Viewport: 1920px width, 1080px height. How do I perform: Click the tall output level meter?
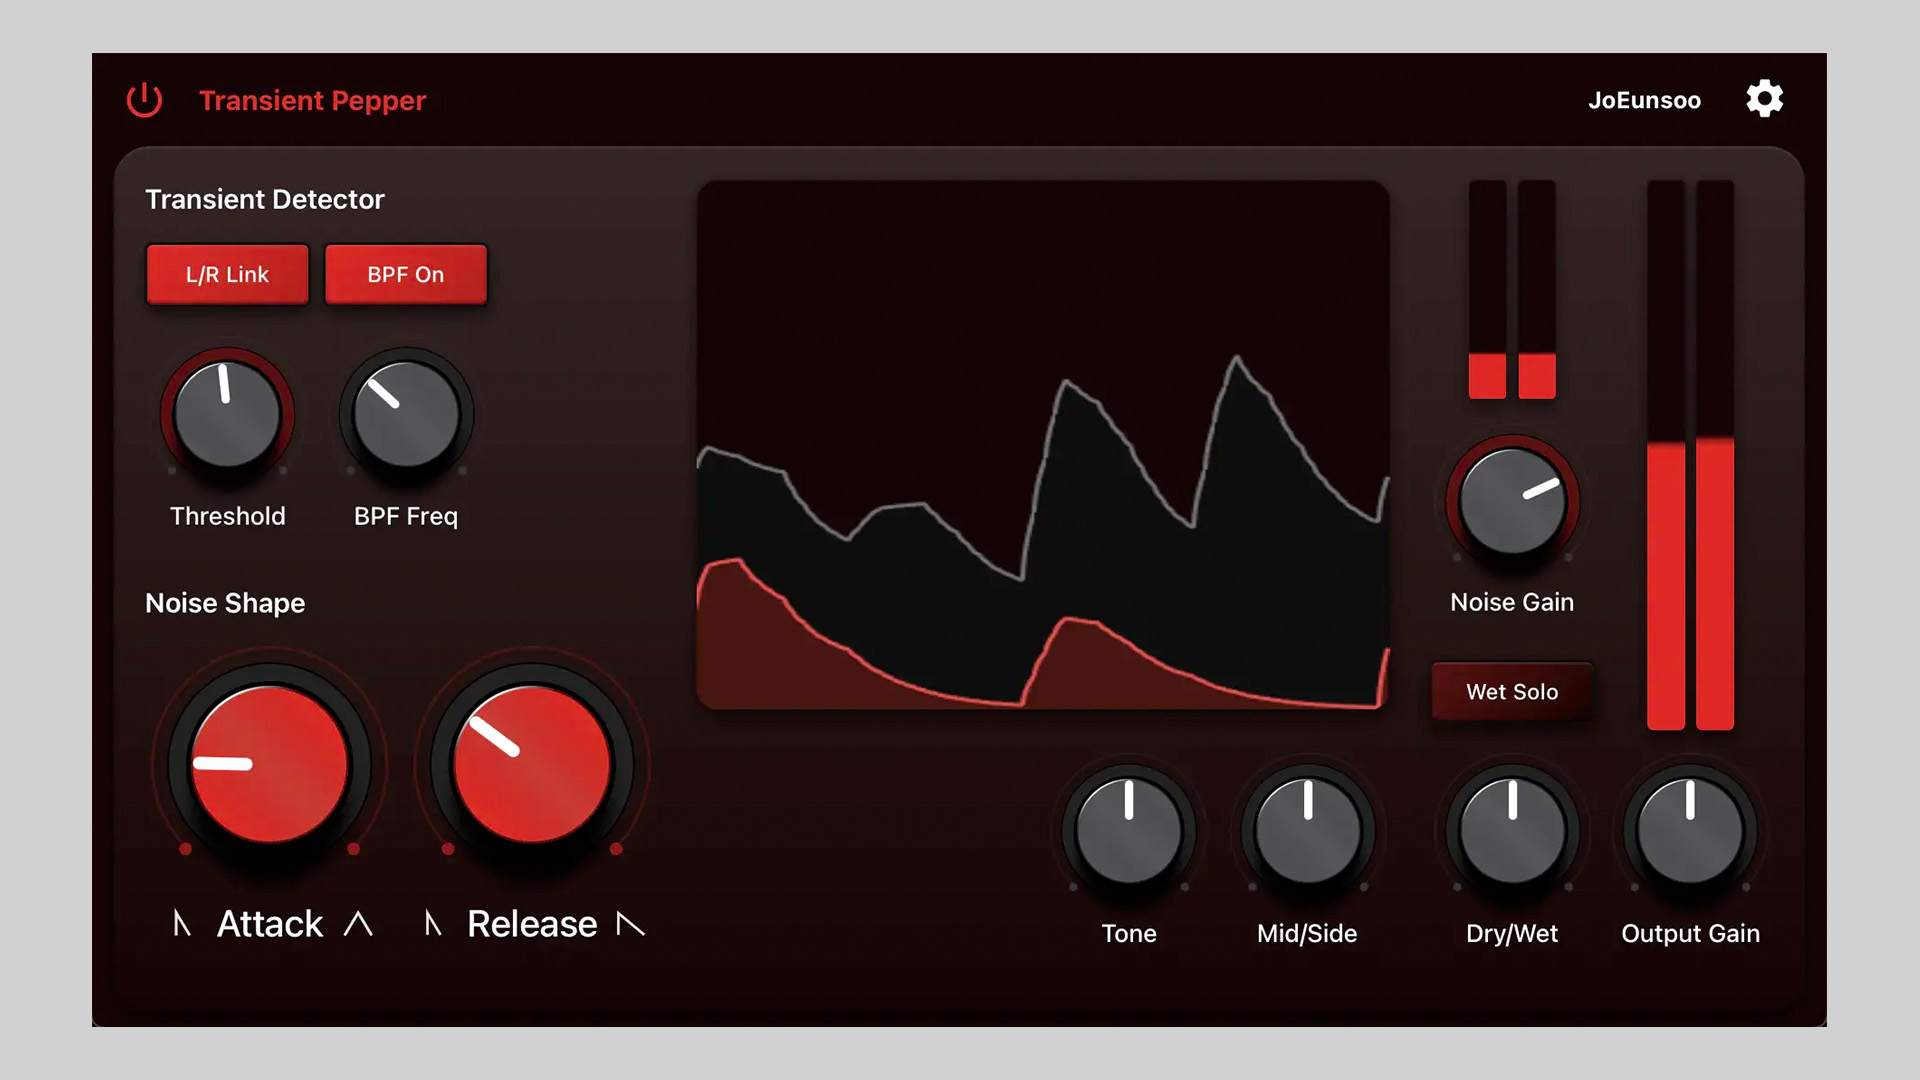pyautogui.click(x=1690, y=455)
